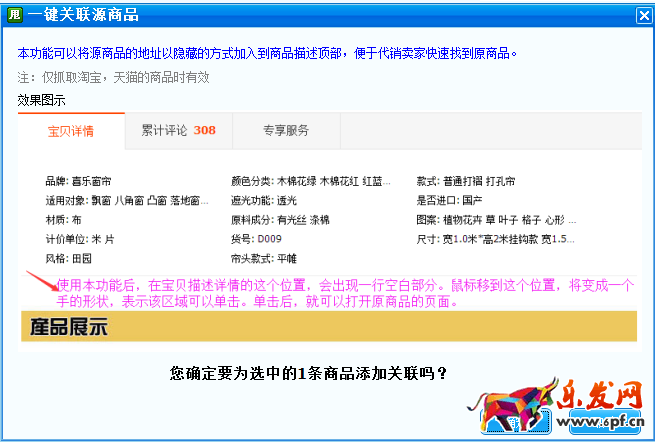Switch to the 宝贝详情 tab
655x442 pixels.
[71, 131]
